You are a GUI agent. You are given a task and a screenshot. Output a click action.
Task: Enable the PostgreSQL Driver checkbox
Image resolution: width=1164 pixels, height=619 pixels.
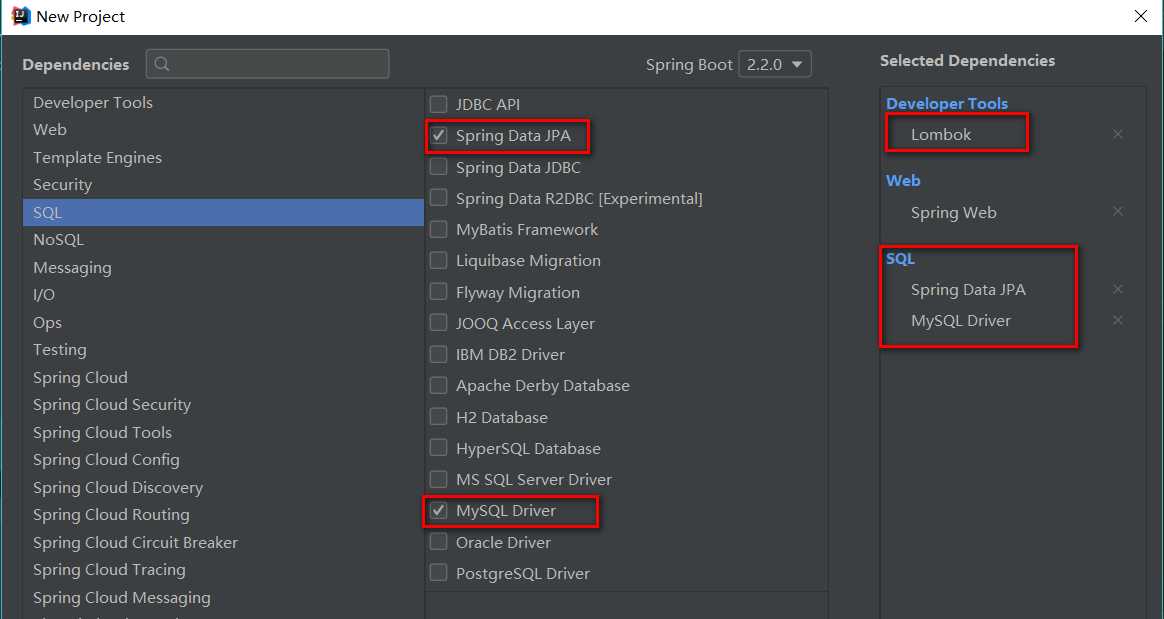click(438, 573)
